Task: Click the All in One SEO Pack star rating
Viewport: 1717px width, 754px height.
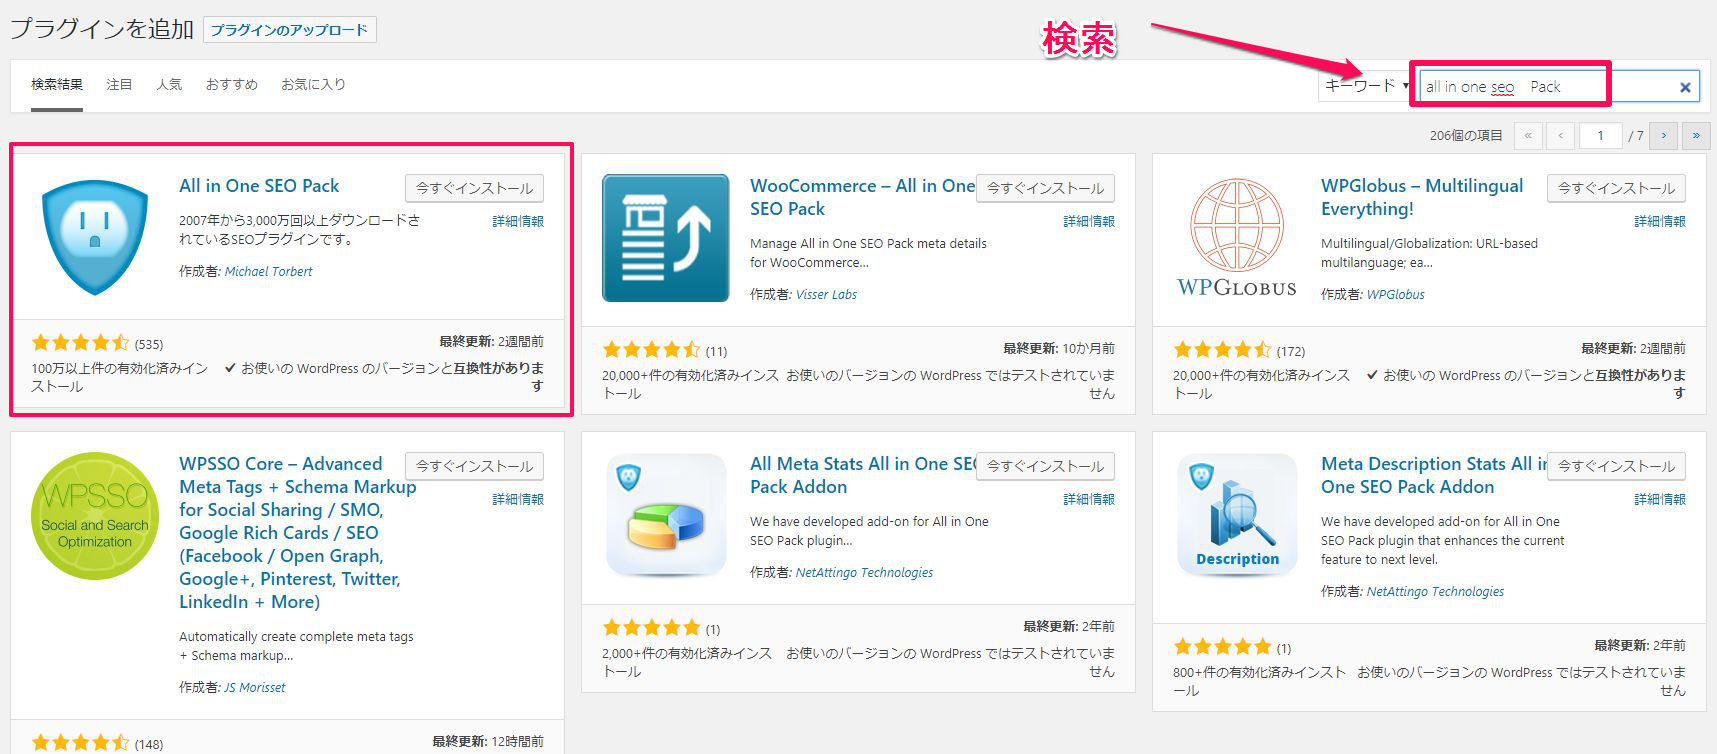Action: (x=81, y=343)
